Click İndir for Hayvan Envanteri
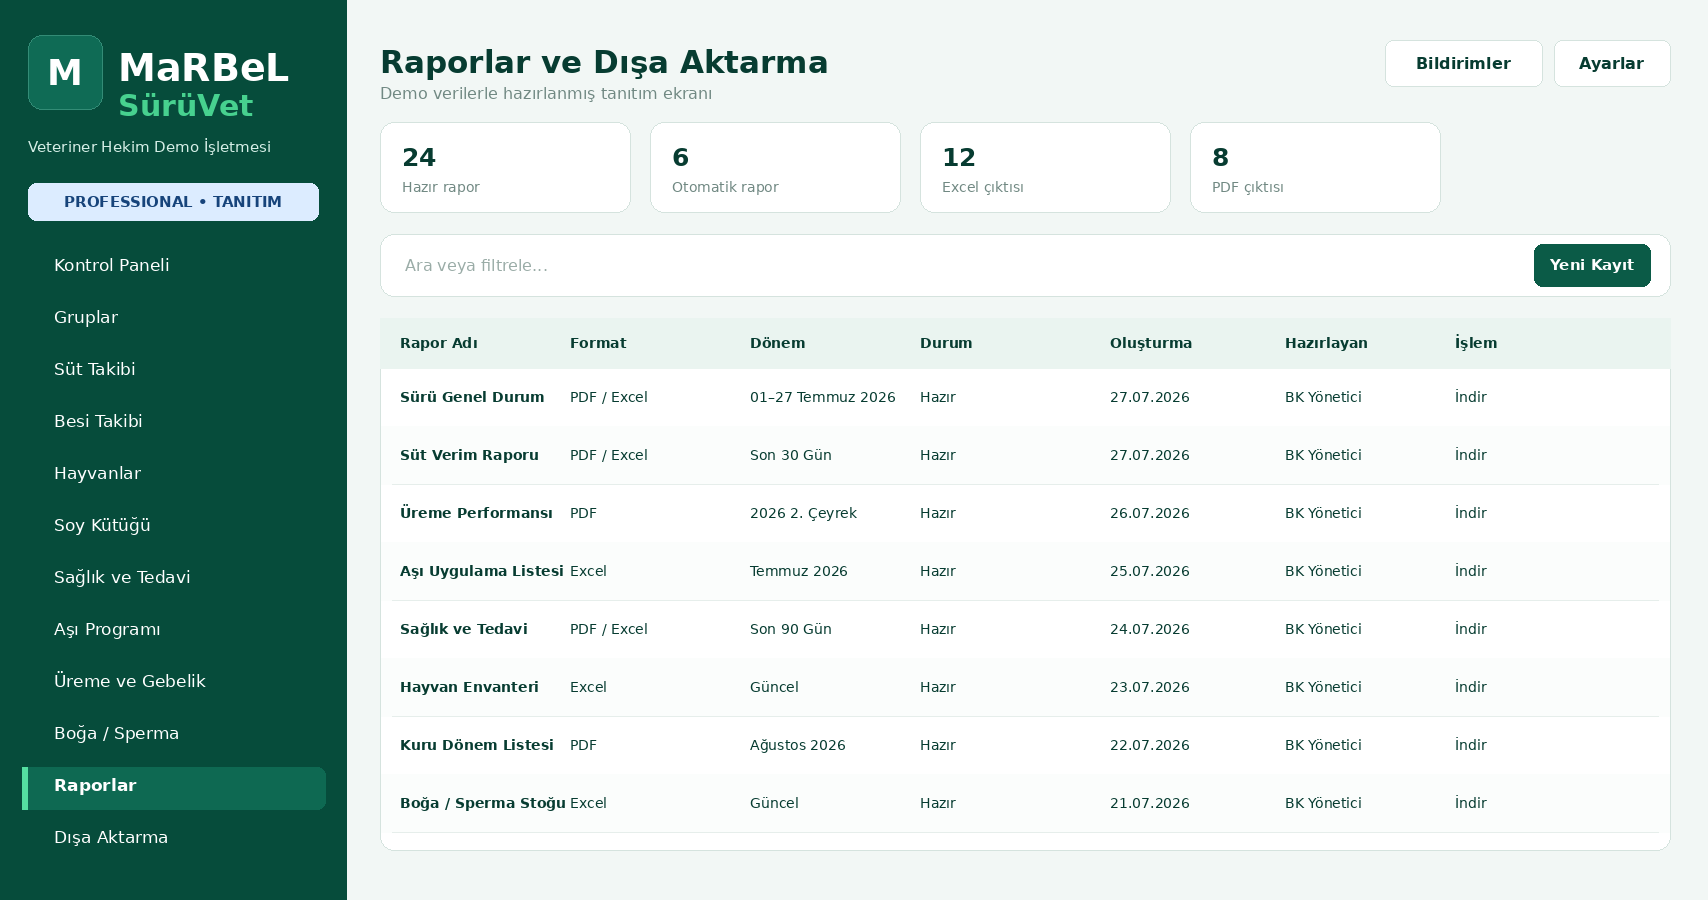 pos(1470,687)
